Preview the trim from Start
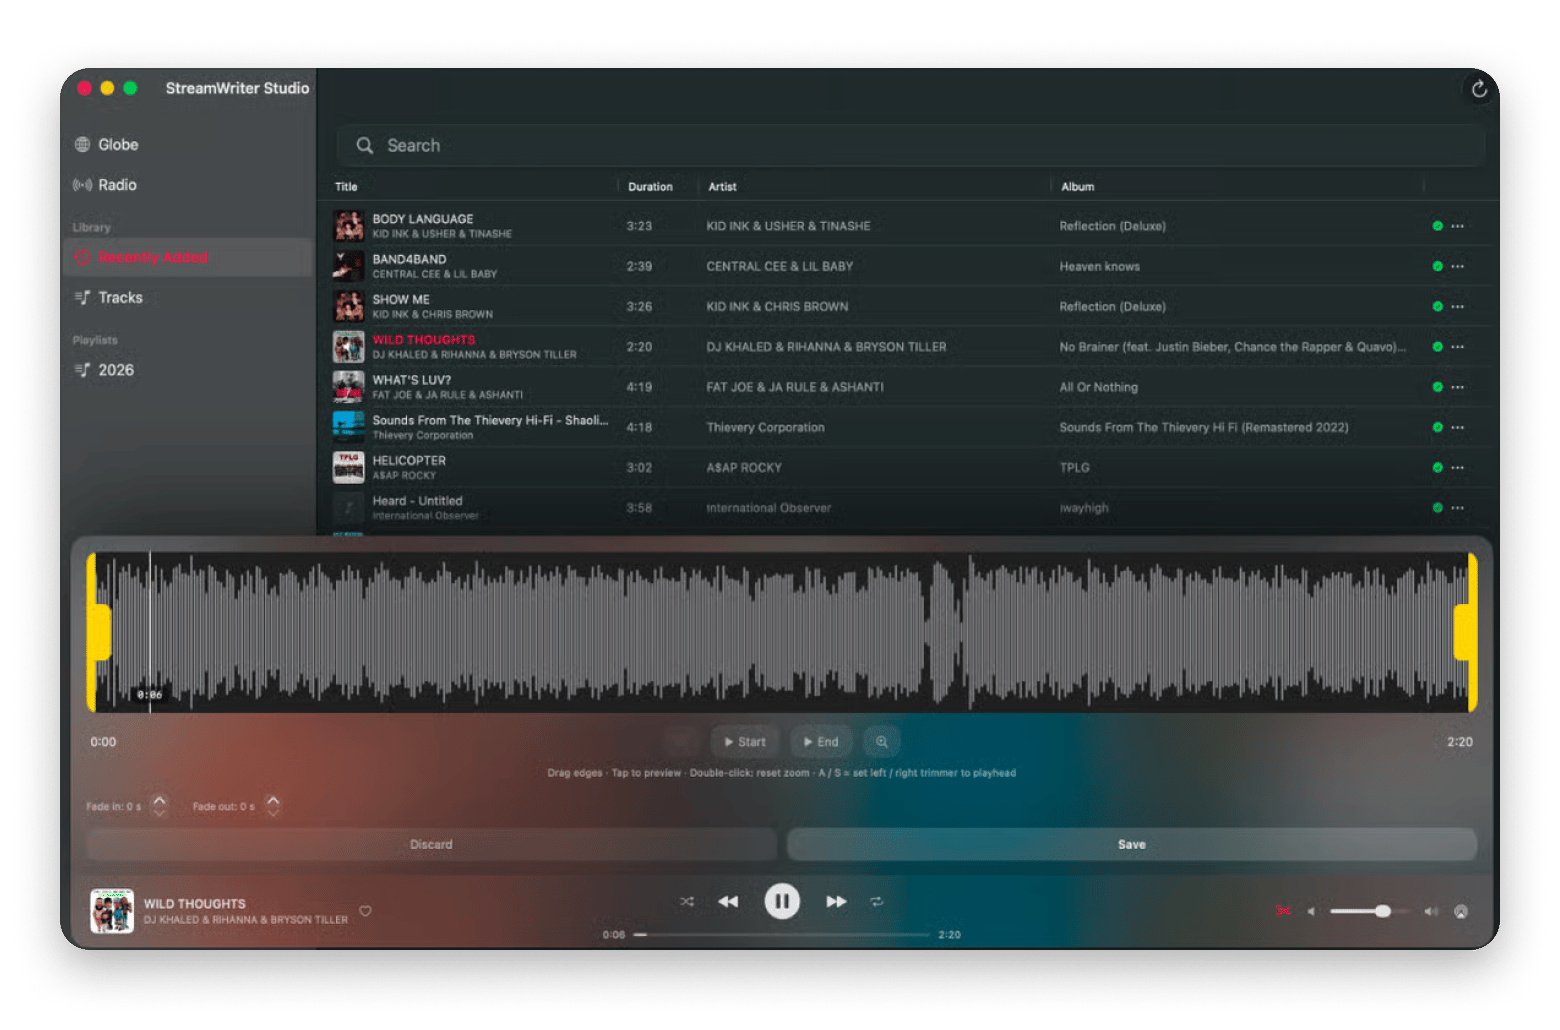1560x1030 pixels. pyautogui.click(x=746, y=742)
